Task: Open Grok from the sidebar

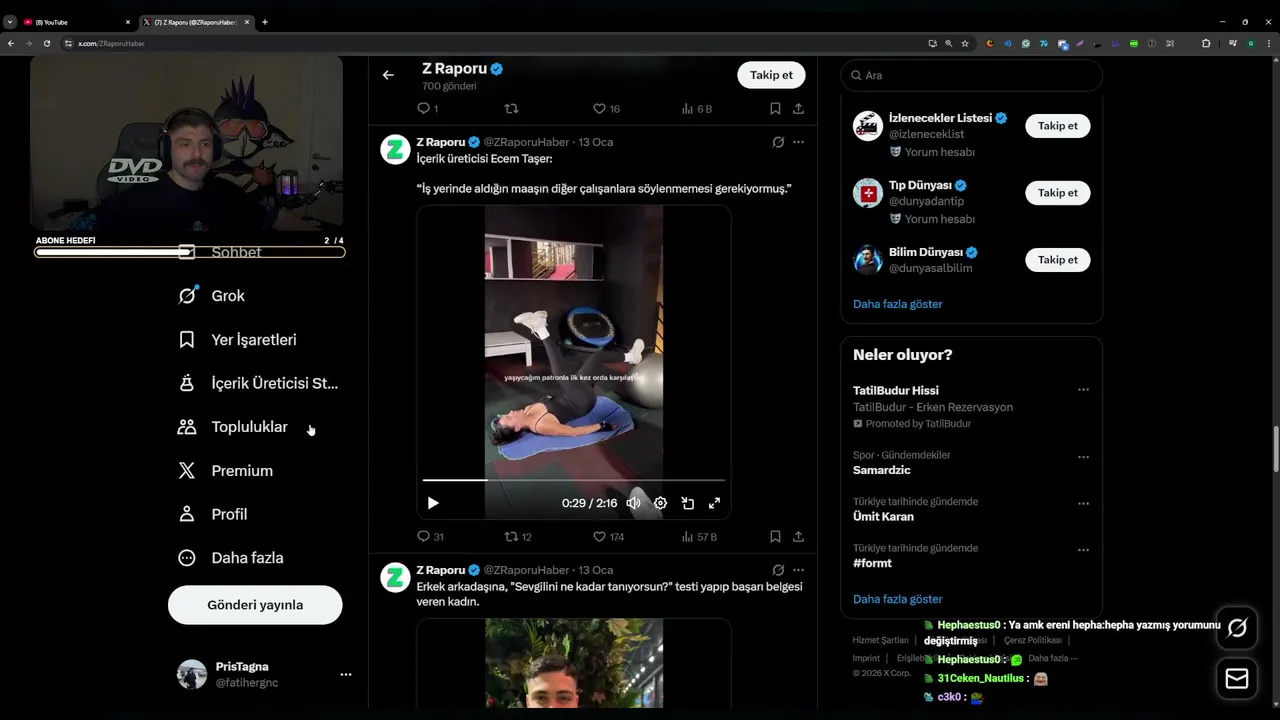Action: pyautogui.click(x=212, y=296)
